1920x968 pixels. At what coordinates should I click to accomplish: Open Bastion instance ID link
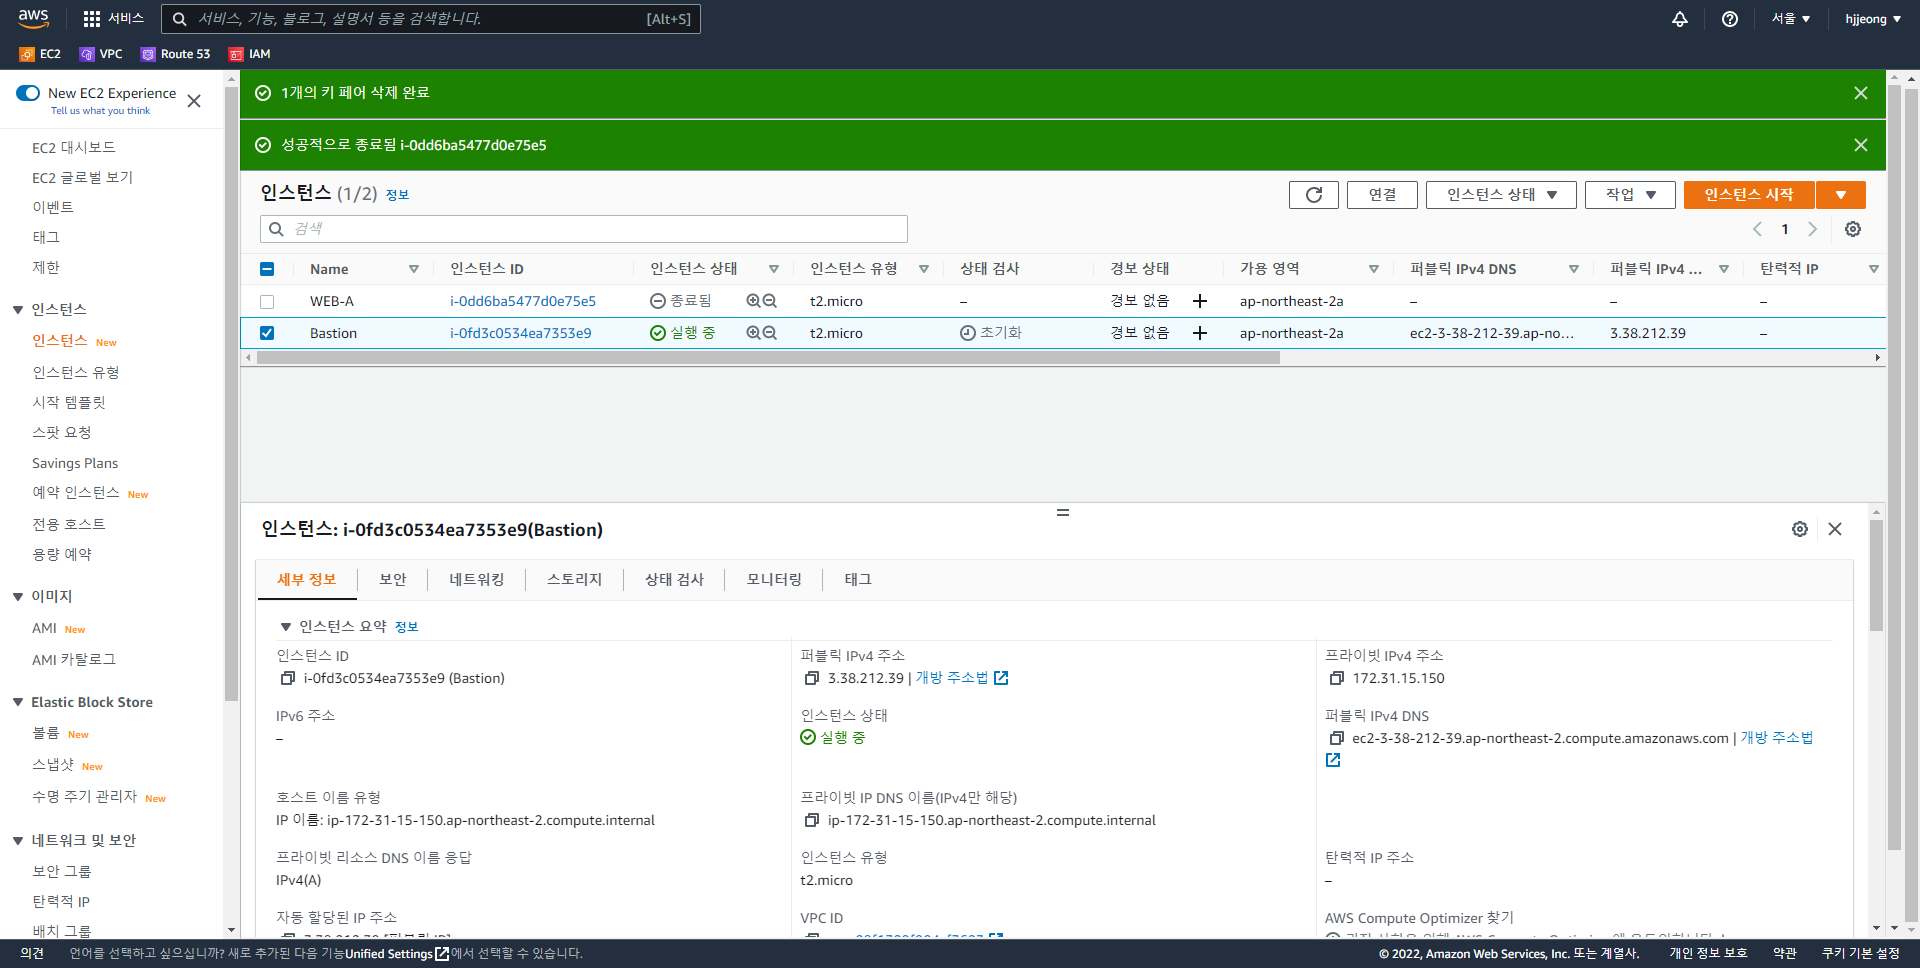point(521,333)
